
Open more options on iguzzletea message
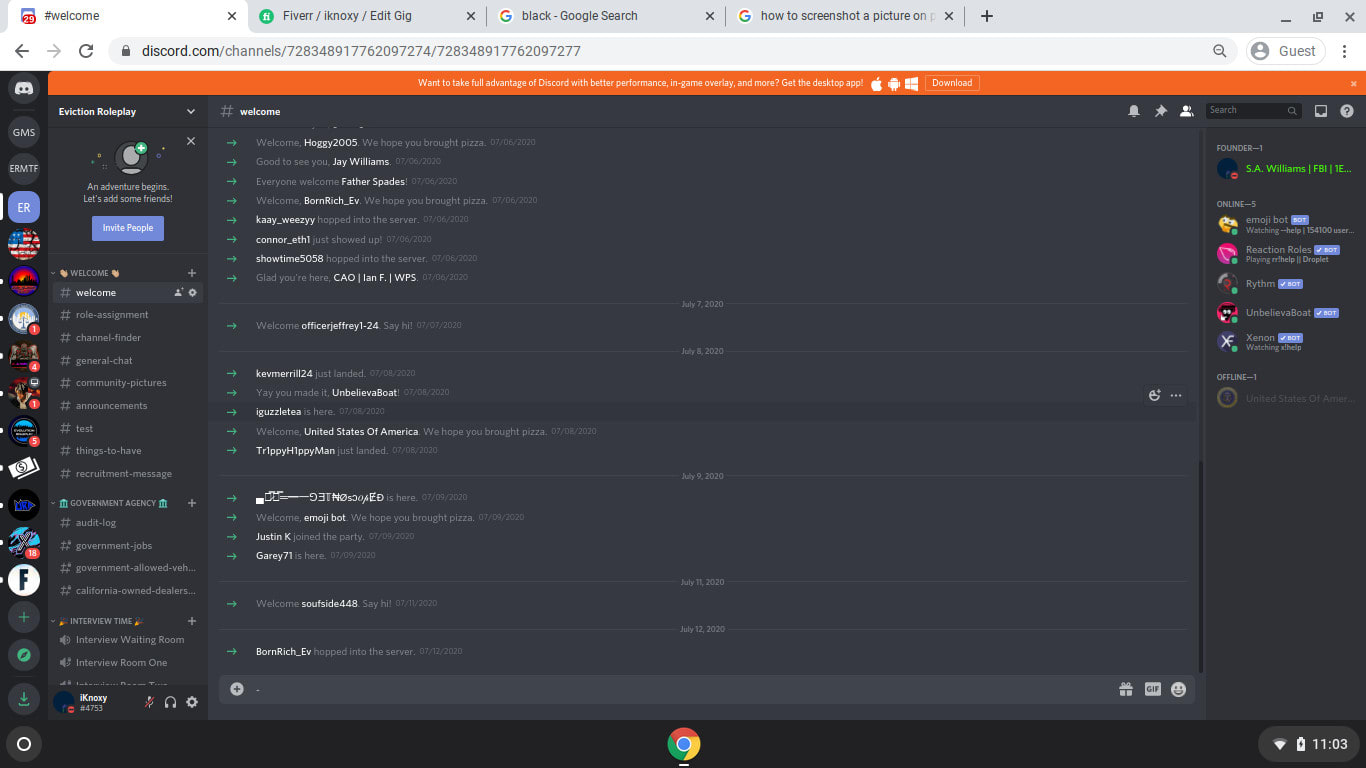[x=1176, y=395]
